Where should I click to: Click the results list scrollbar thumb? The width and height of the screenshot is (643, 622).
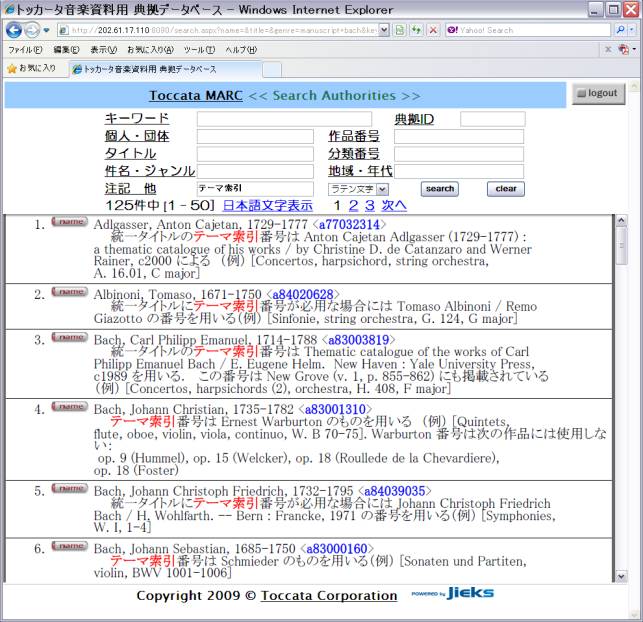coord(621,246)
